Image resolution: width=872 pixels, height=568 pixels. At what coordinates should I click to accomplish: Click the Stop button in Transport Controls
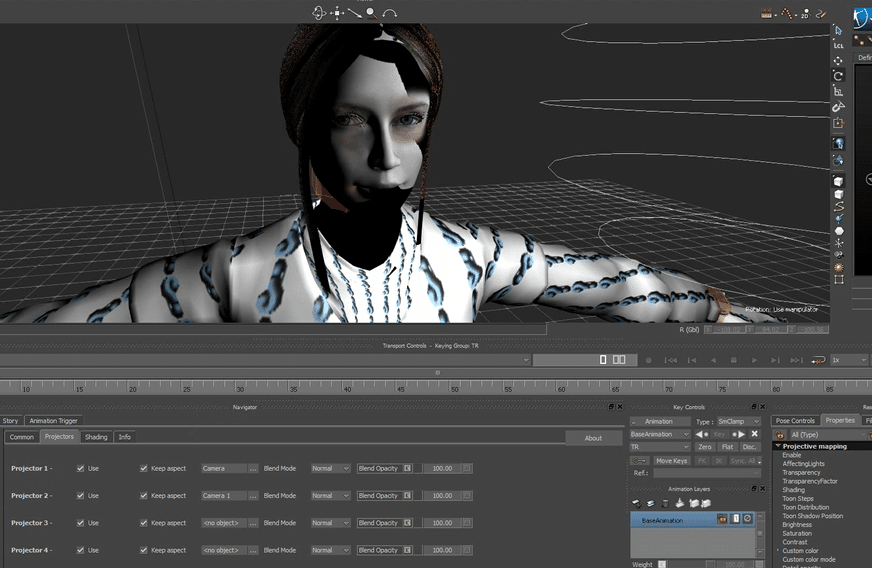click(x=733, y=360)
